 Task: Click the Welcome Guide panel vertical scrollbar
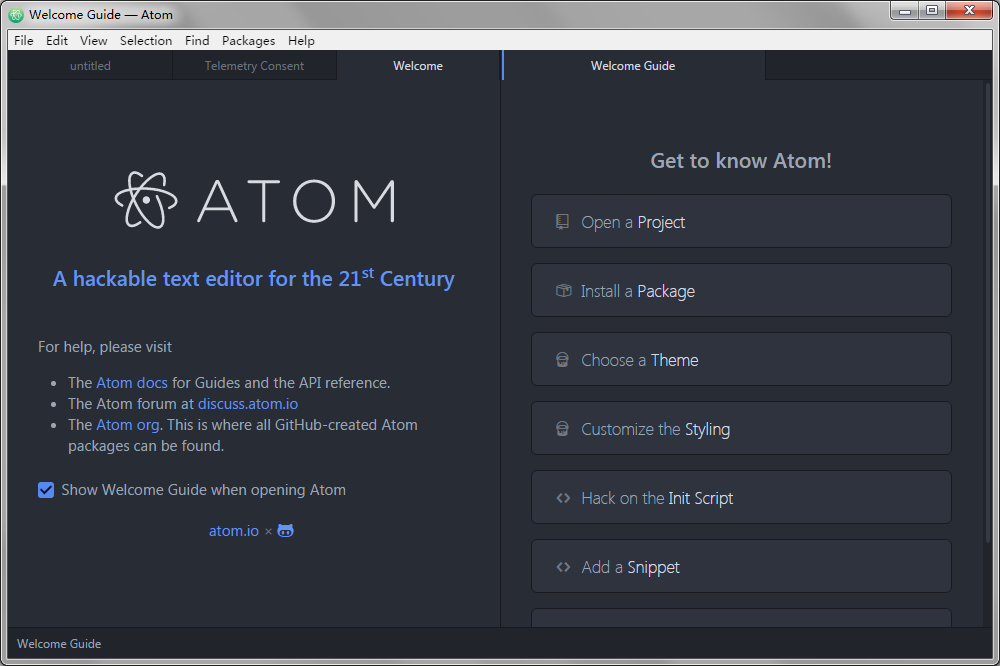pyautogui.click(x=988, y=300)
